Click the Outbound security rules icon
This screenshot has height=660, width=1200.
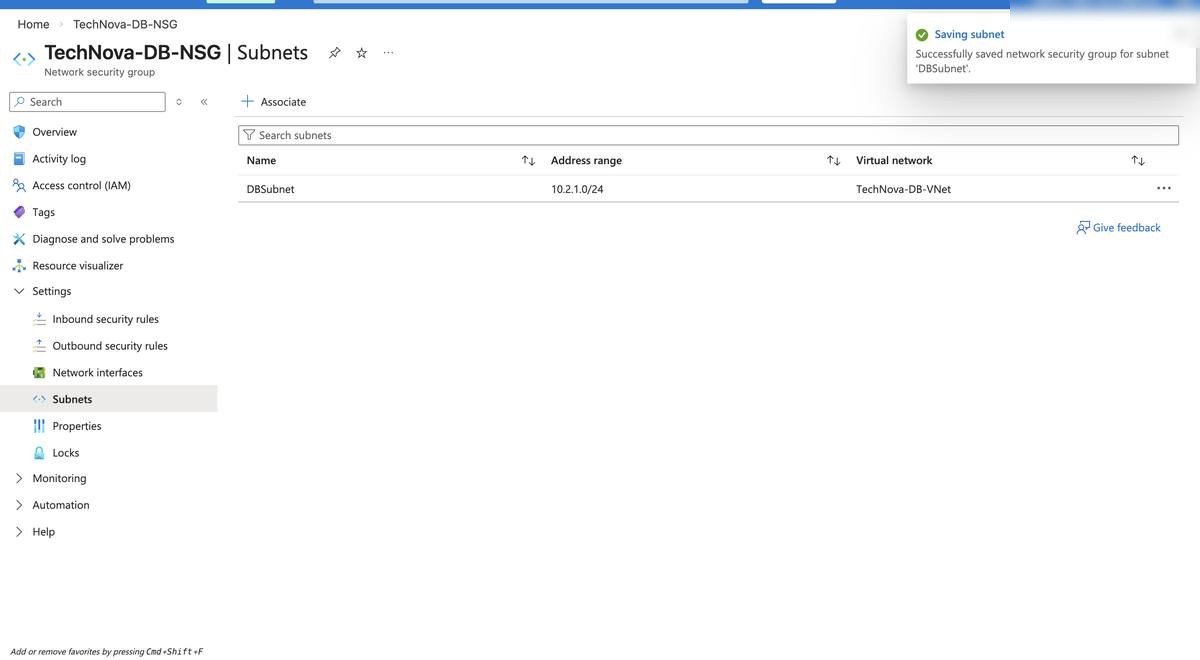click(39, 346)
